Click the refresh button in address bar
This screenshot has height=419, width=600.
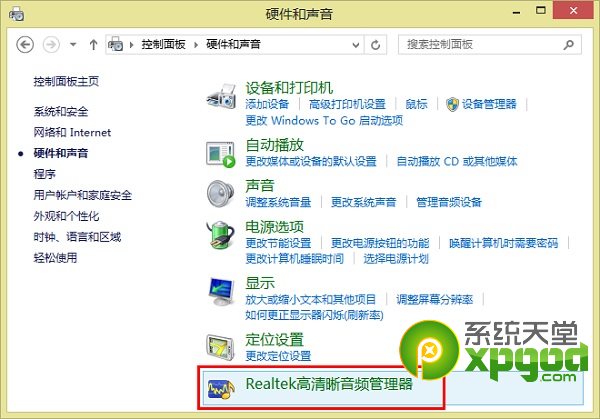tap(376, 45)
